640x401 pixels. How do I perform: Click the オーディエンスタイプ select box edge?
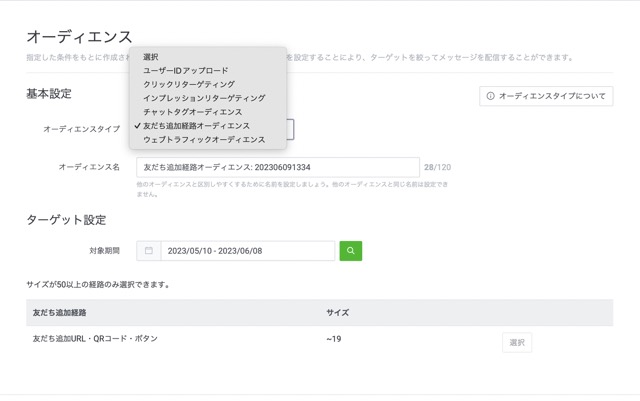[290, 129]
